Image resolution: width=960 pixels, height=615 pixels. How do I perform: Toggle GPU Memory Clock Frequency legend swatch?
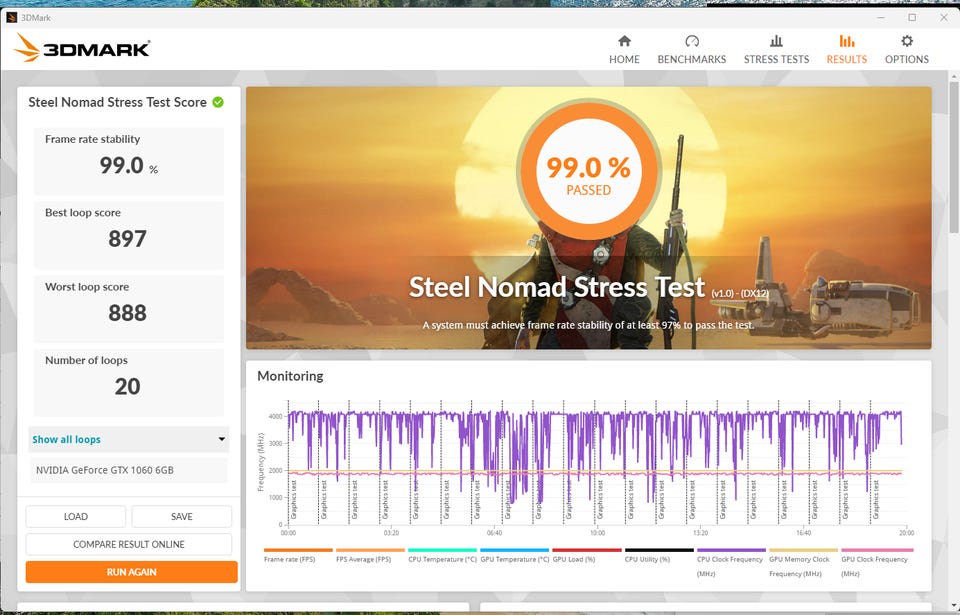point(803,550)
